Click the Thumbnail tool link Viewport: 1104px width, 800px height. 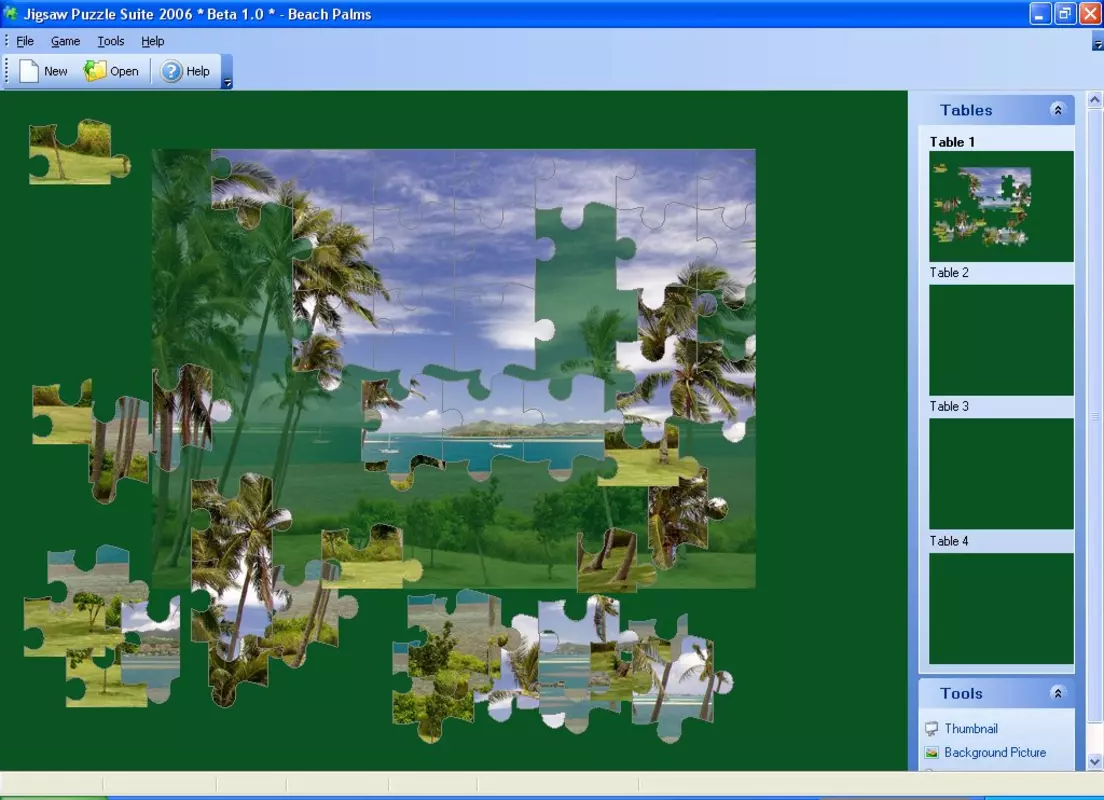coord(970,728)
